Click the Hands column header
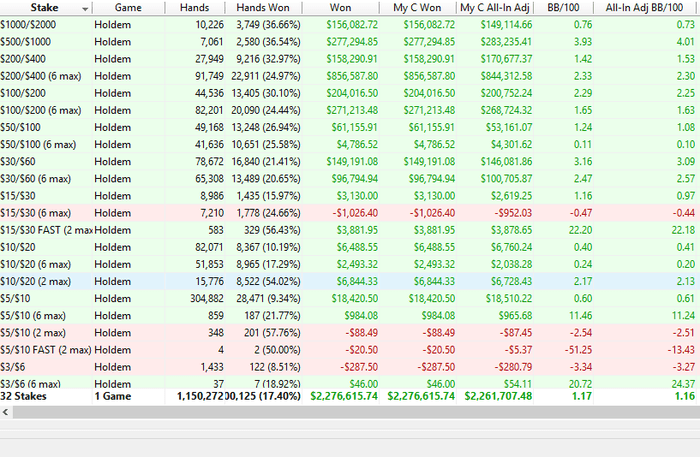 pyautogui.click(x=197, y=7)
